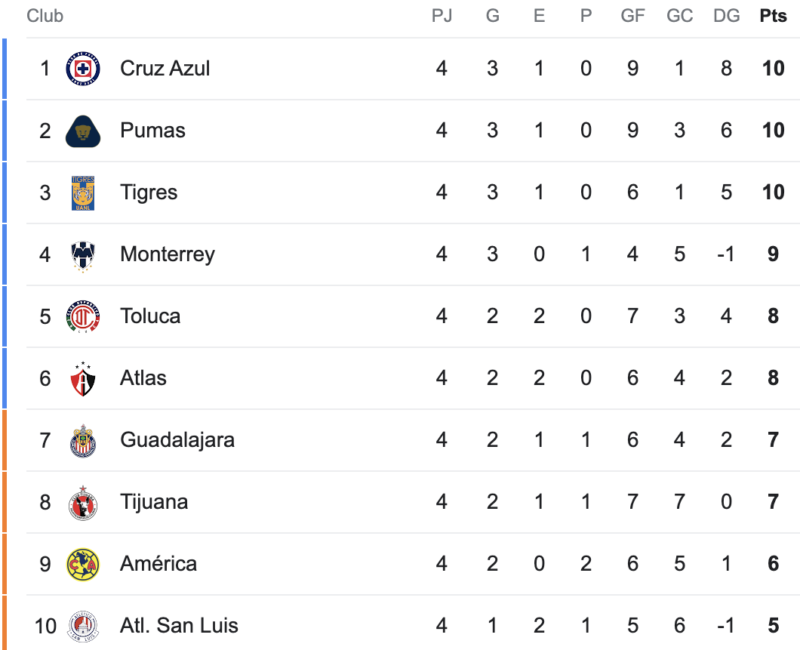This screenshot has width=800, height=650.
Task: Click the Monterrey club badge
Action: 82,255
